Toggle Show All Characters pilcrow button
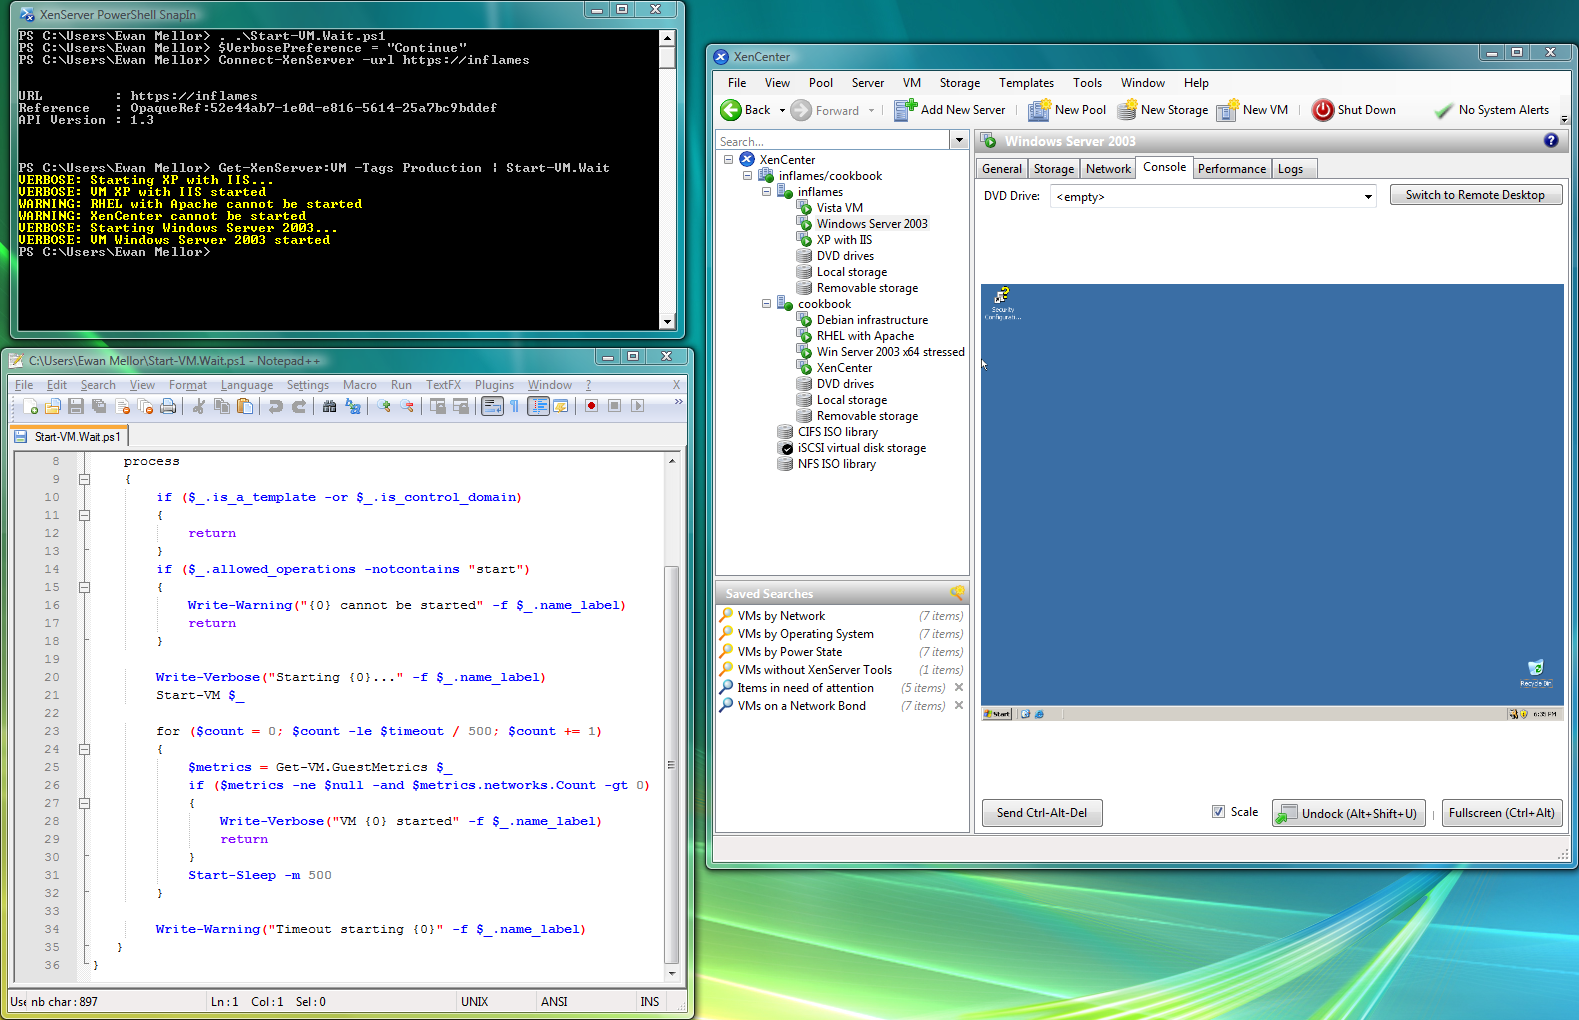 514,406
